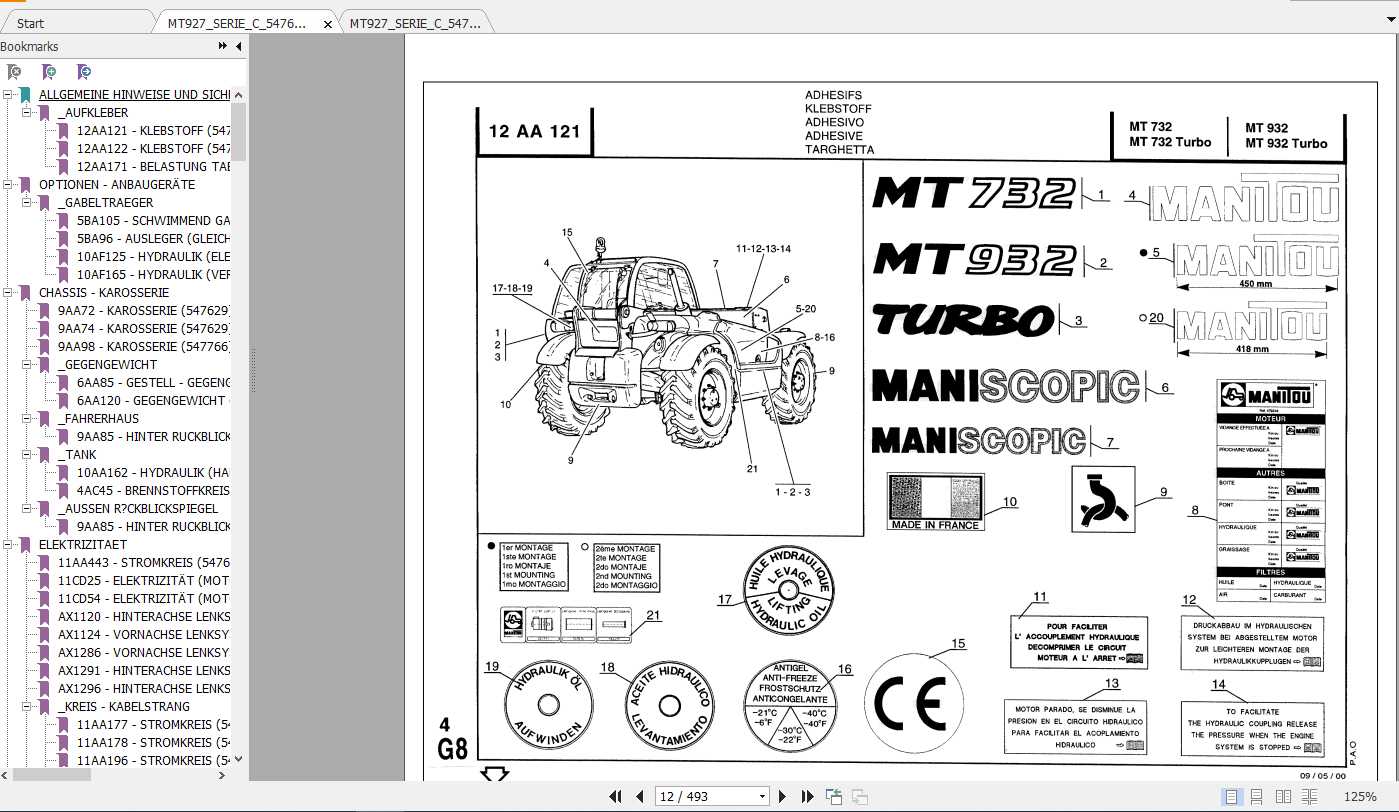Select single page view mode
Viewport: 1399px width, 812px height.
tap(1233, 797)
